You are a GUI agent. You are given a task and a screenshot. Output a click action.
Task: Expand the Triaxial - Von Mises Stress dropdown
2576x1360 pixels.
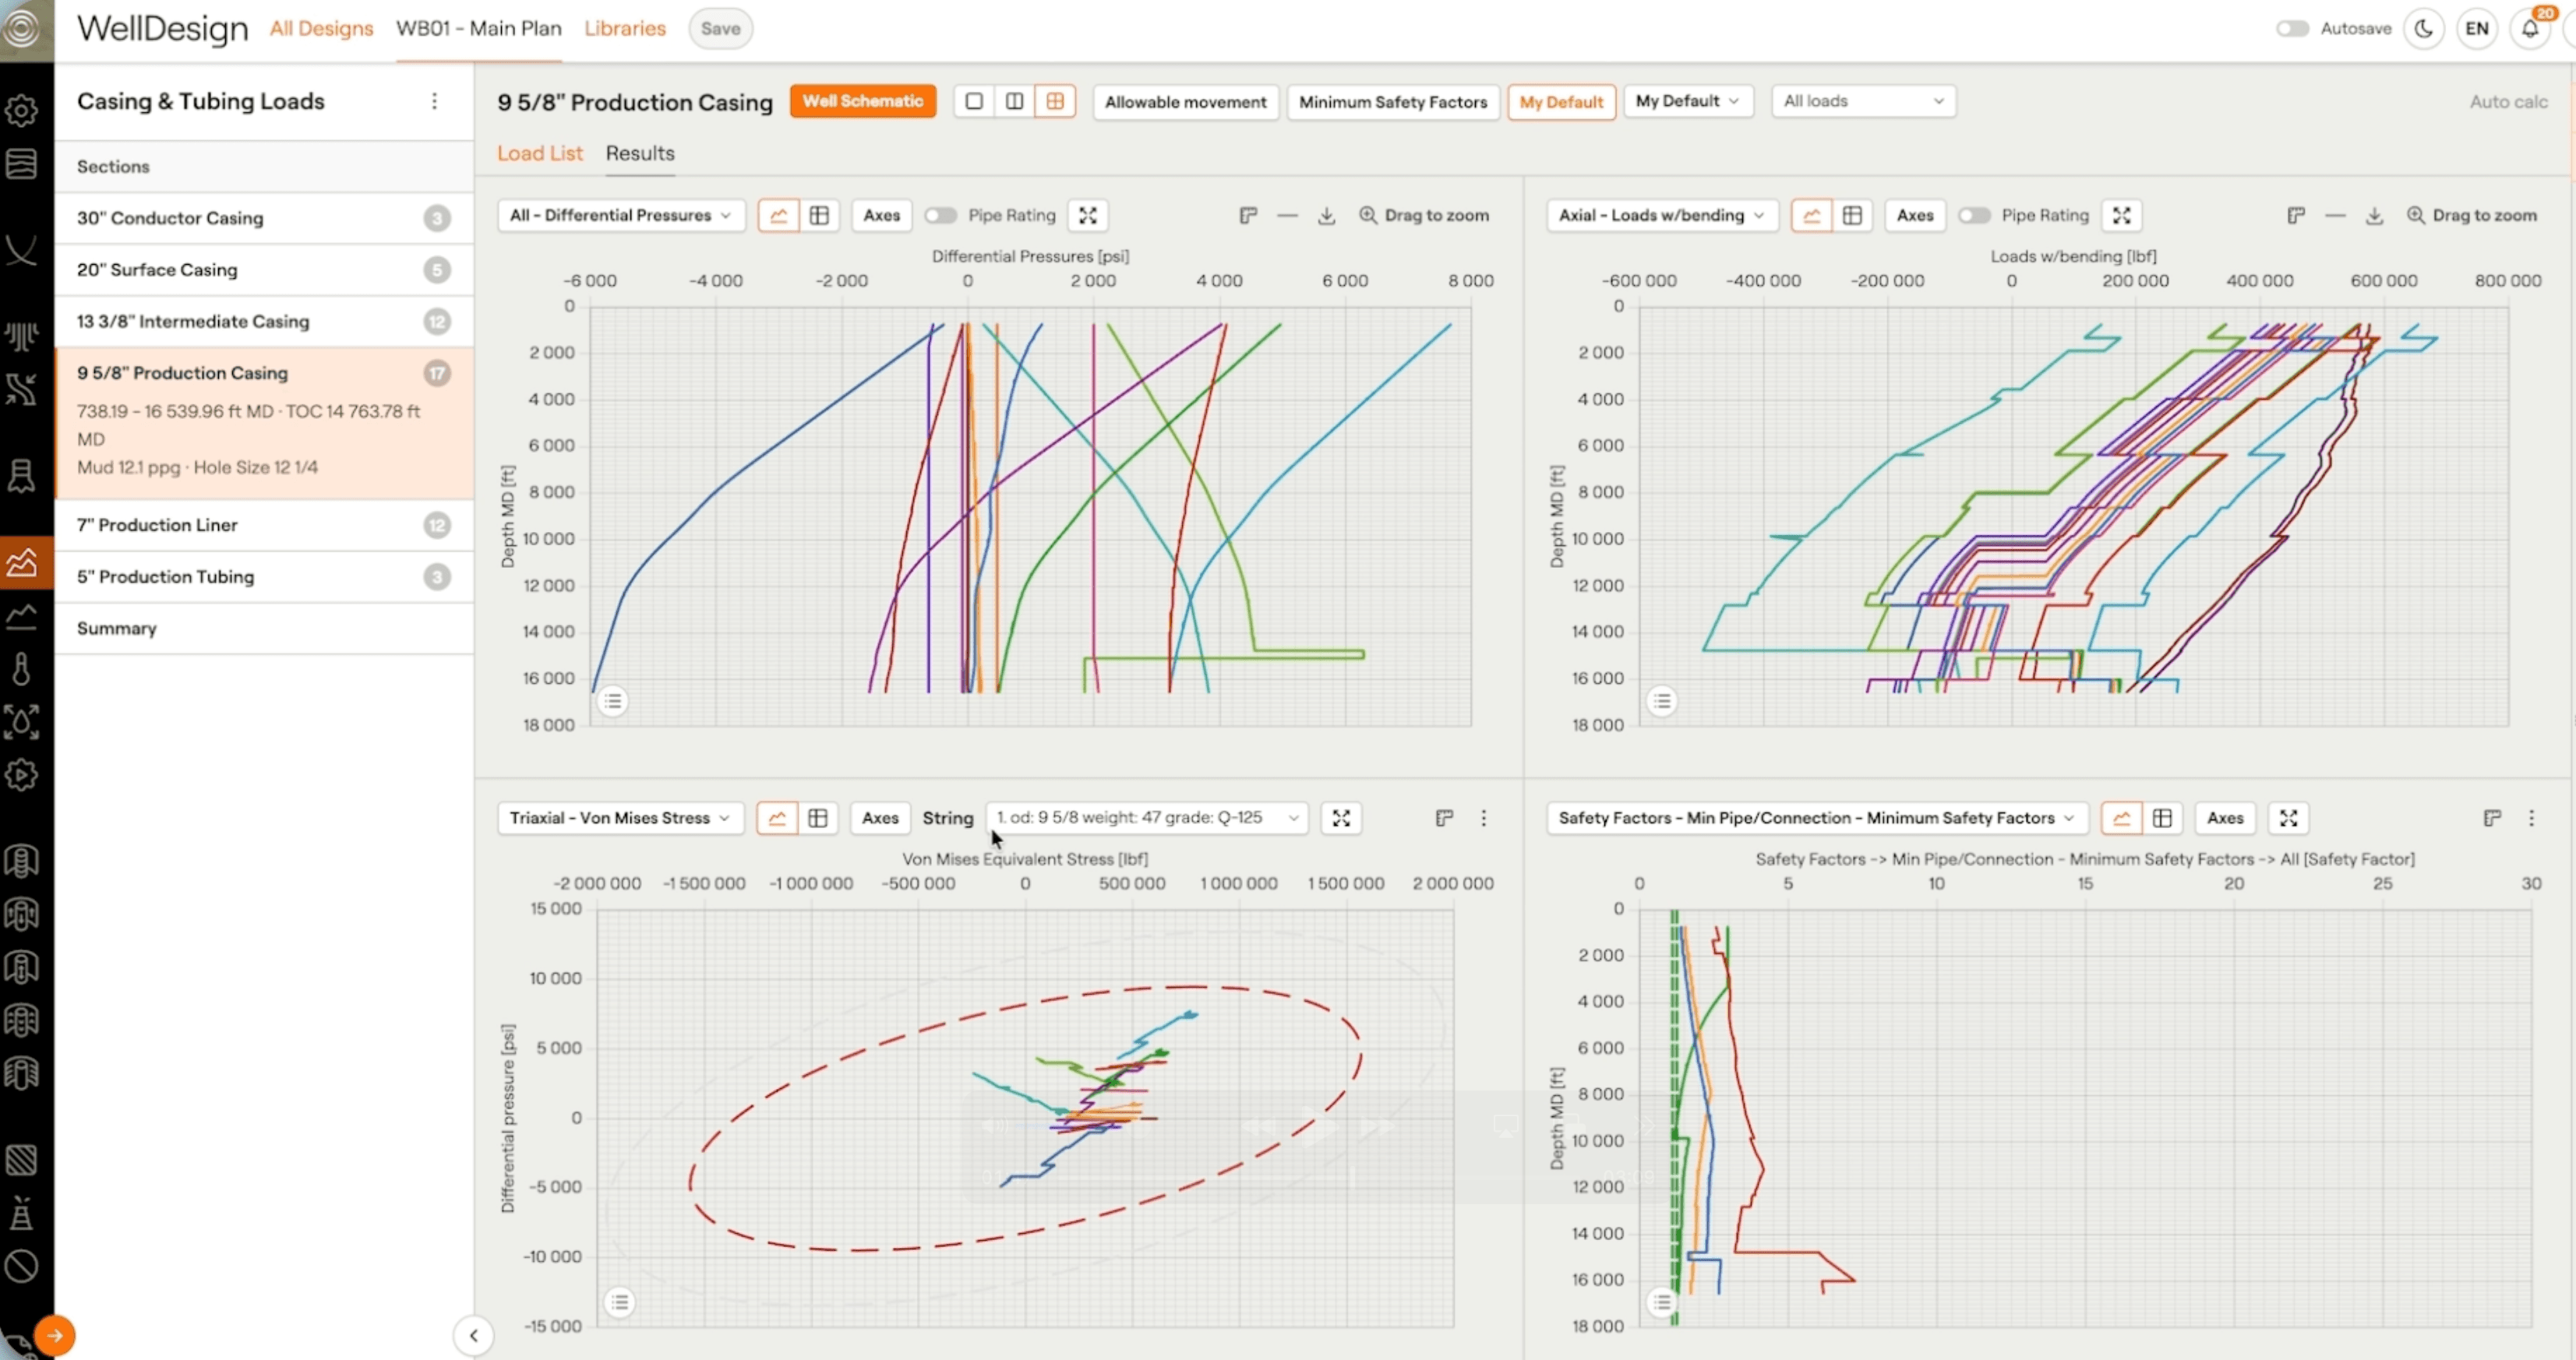(620, 818)
